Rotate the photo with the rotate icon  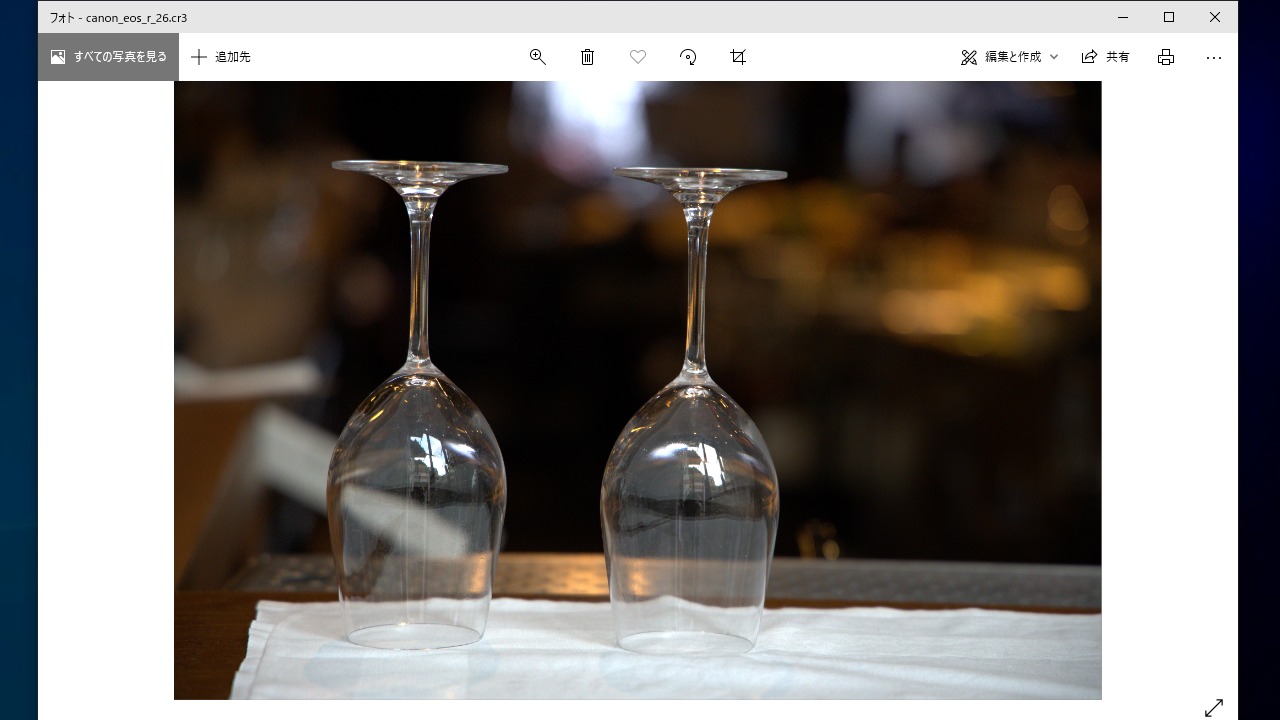tap(688, 57)
